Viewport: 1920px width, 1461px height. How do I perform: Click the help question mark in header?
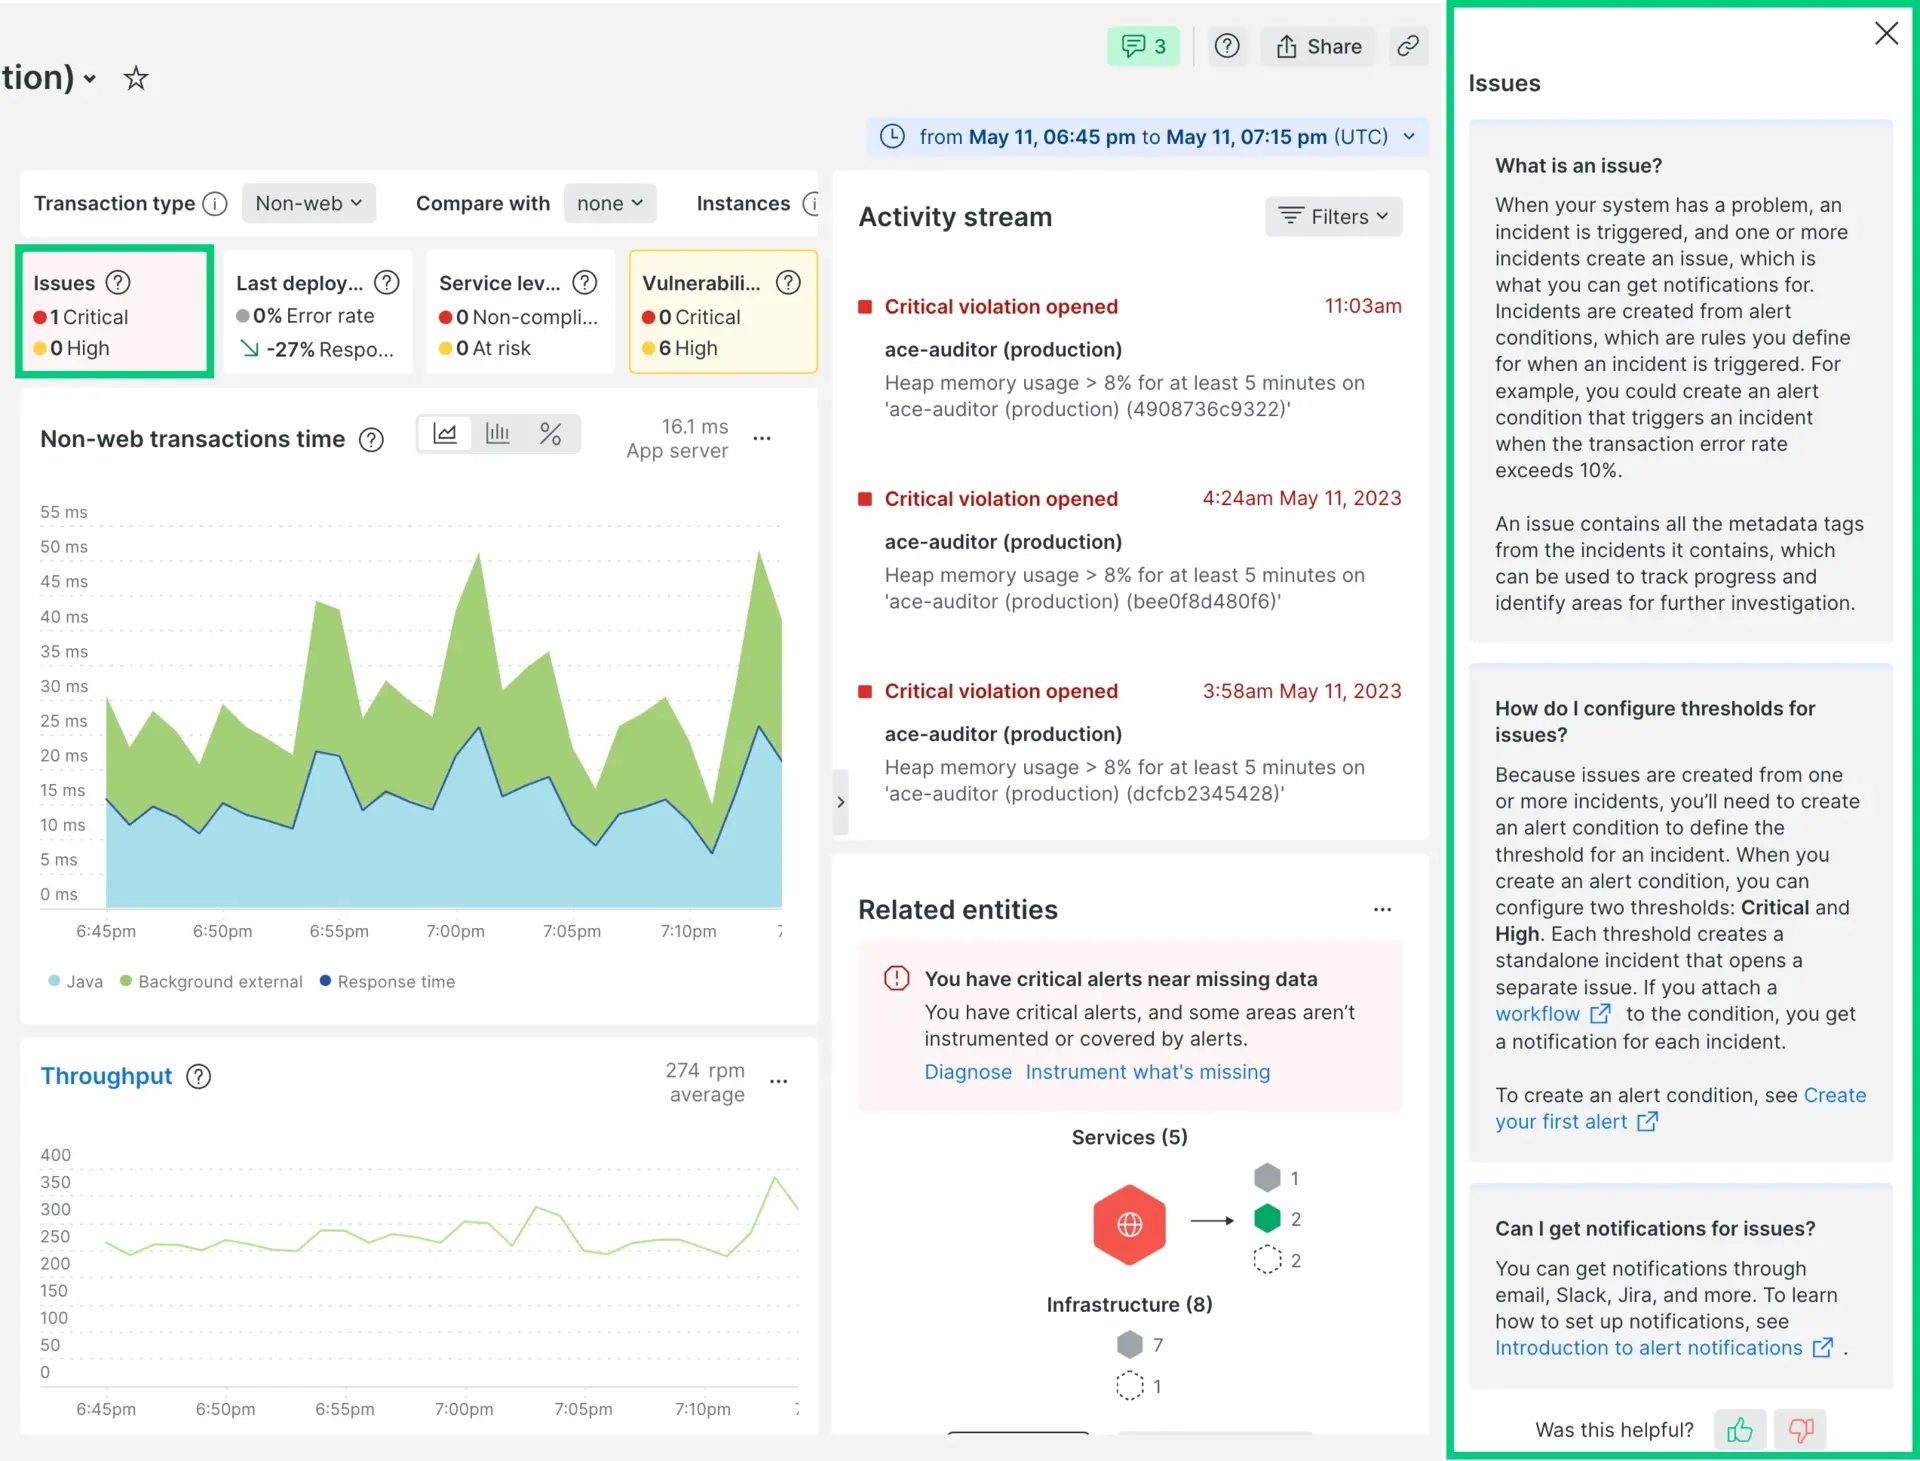click(x=1227, y=46)
